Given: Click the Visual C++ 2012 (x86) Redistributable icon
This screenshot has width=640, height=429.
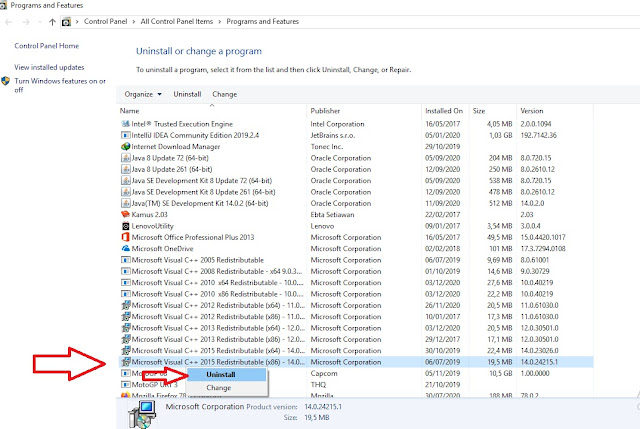Looking at the screenshot, I should [126, 316].
